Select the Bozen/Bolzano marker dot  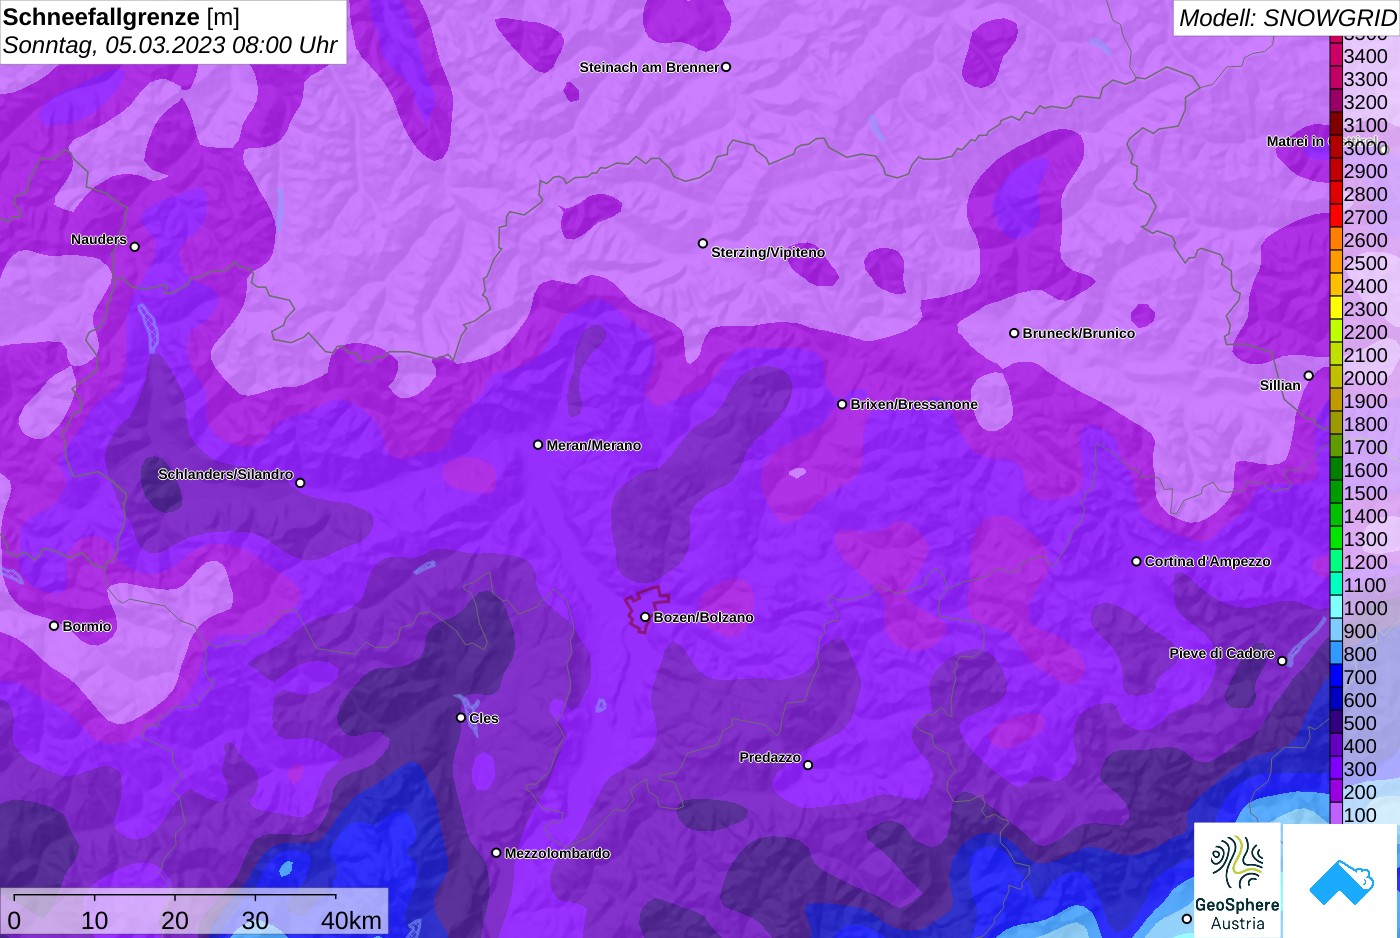(645, 617)
